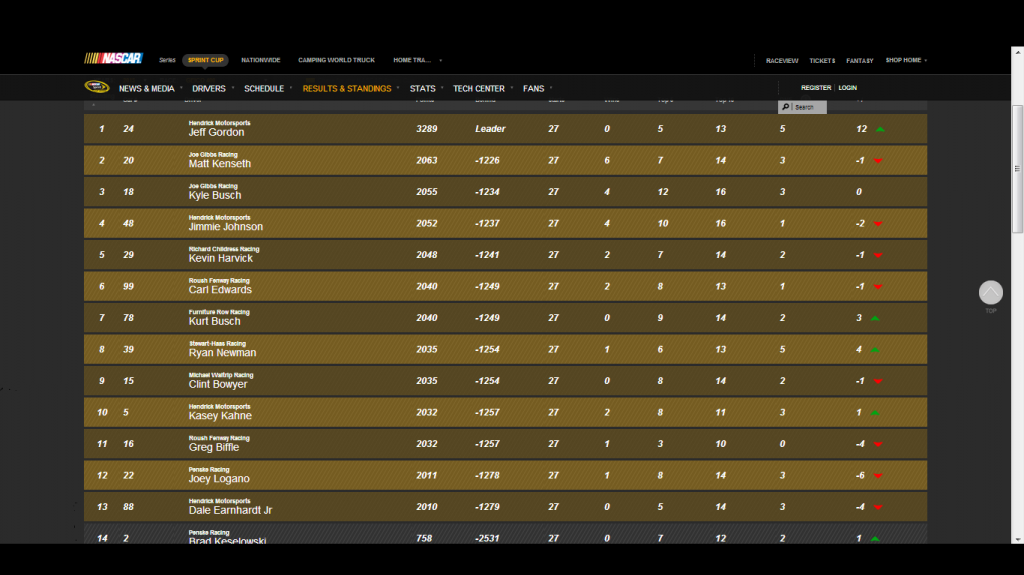The width and height of the screenshot is (1024, 575).
Task: Open the Tech Center menu
Action: click(478, 88)
